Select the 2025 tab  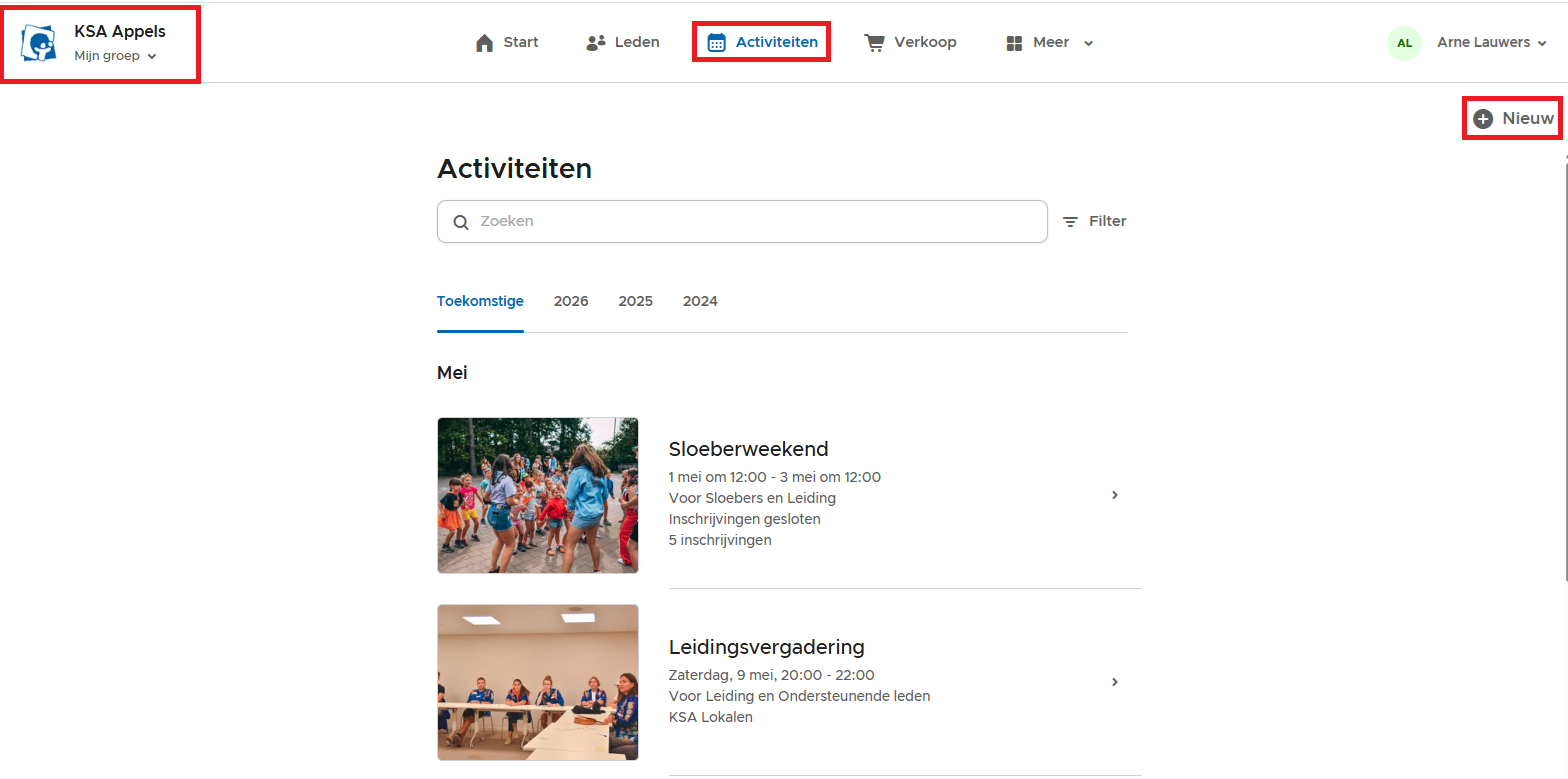(x=635, y=302)
